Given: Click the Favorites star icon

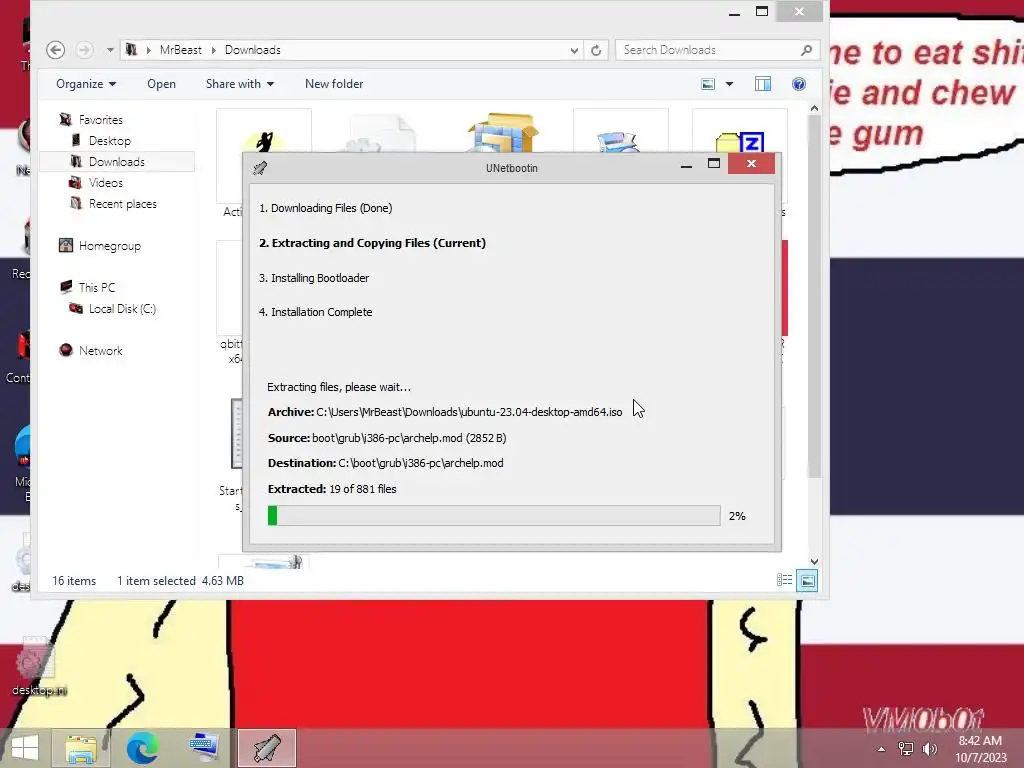Looking at the screenshot, I should (x=65, y=120).
